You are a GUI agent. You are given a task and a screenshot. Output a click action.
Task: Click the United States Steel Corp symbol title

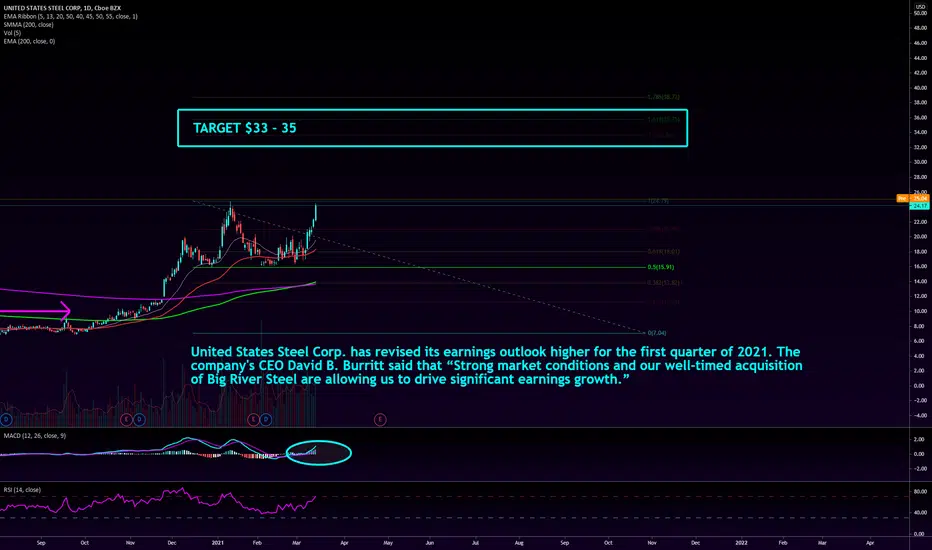click(x=62, y=8)
